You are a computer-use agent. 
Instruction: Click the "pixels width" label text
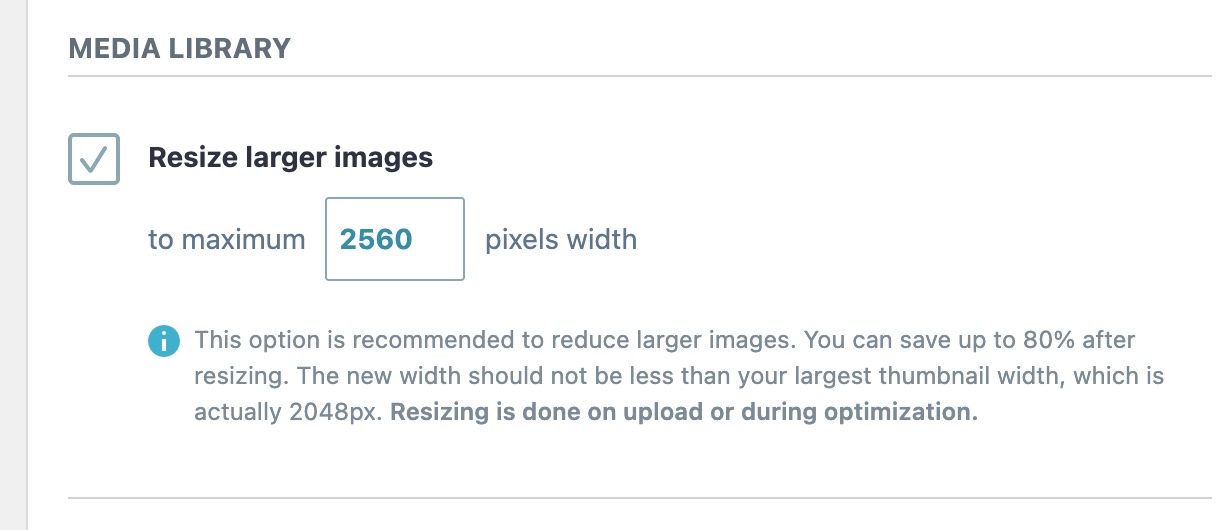click(x=561, y=240)
